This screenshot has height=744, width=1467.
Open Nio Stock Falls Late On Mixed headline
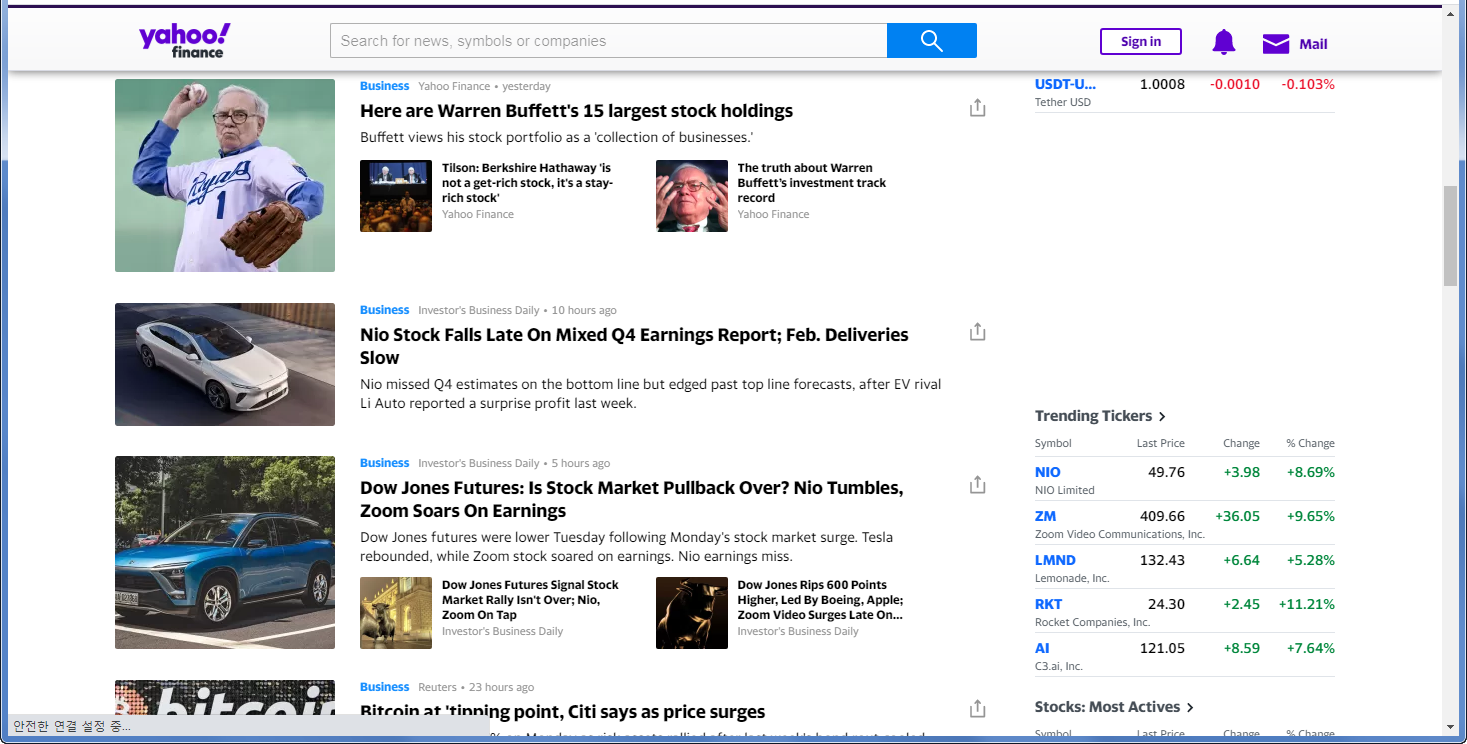coord(634,346)
